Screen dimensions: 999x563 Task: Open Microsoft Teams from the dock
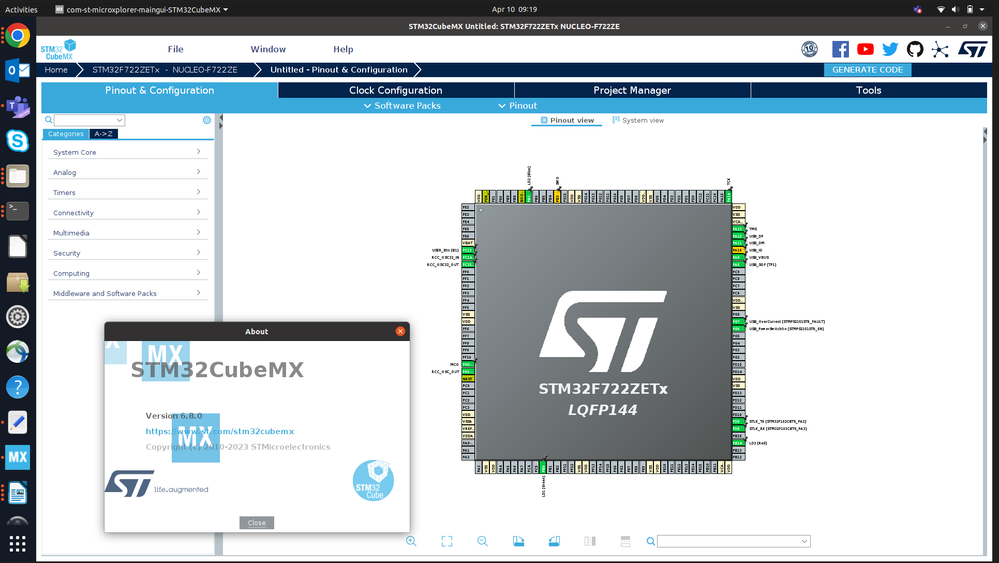click(17, 106)
